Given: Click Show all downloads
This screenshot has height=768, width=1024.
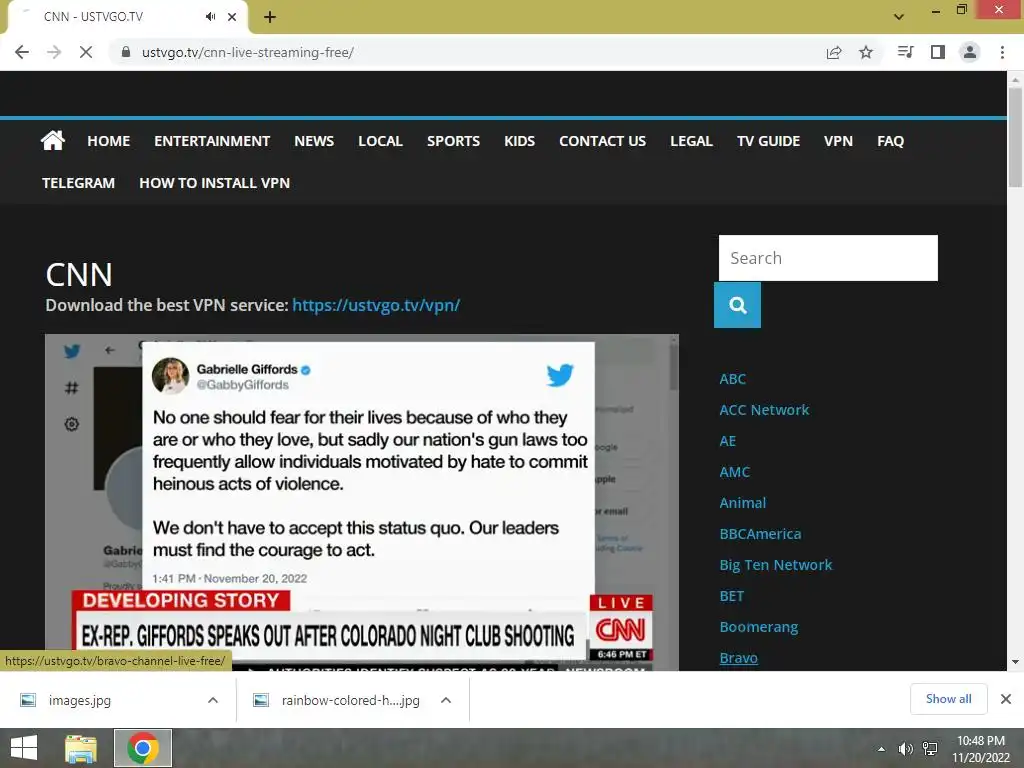Looking at the screenshot, I should point(948,699).
